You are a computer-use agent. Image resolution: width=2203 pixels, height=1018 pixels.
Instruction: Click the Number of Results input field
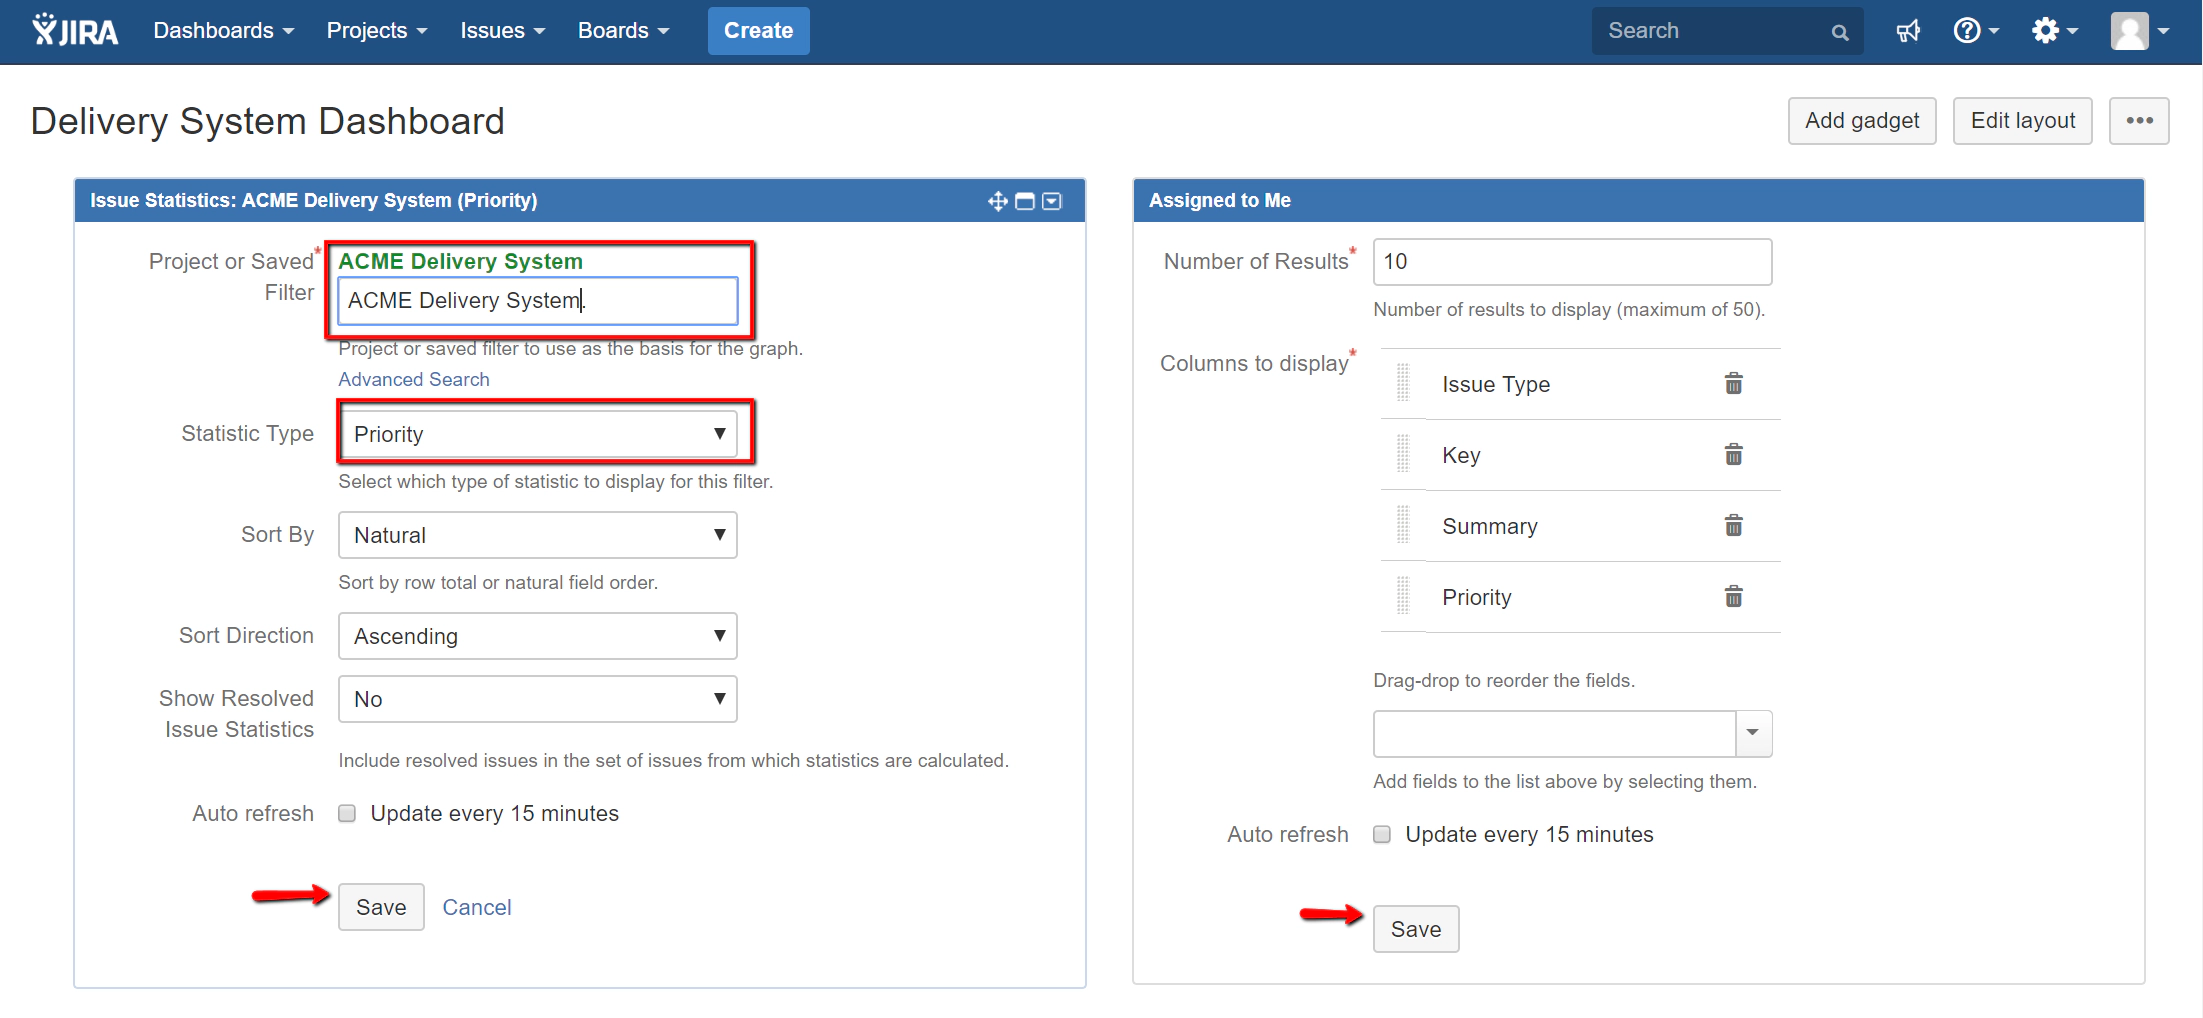click(x=1571, y=261)
